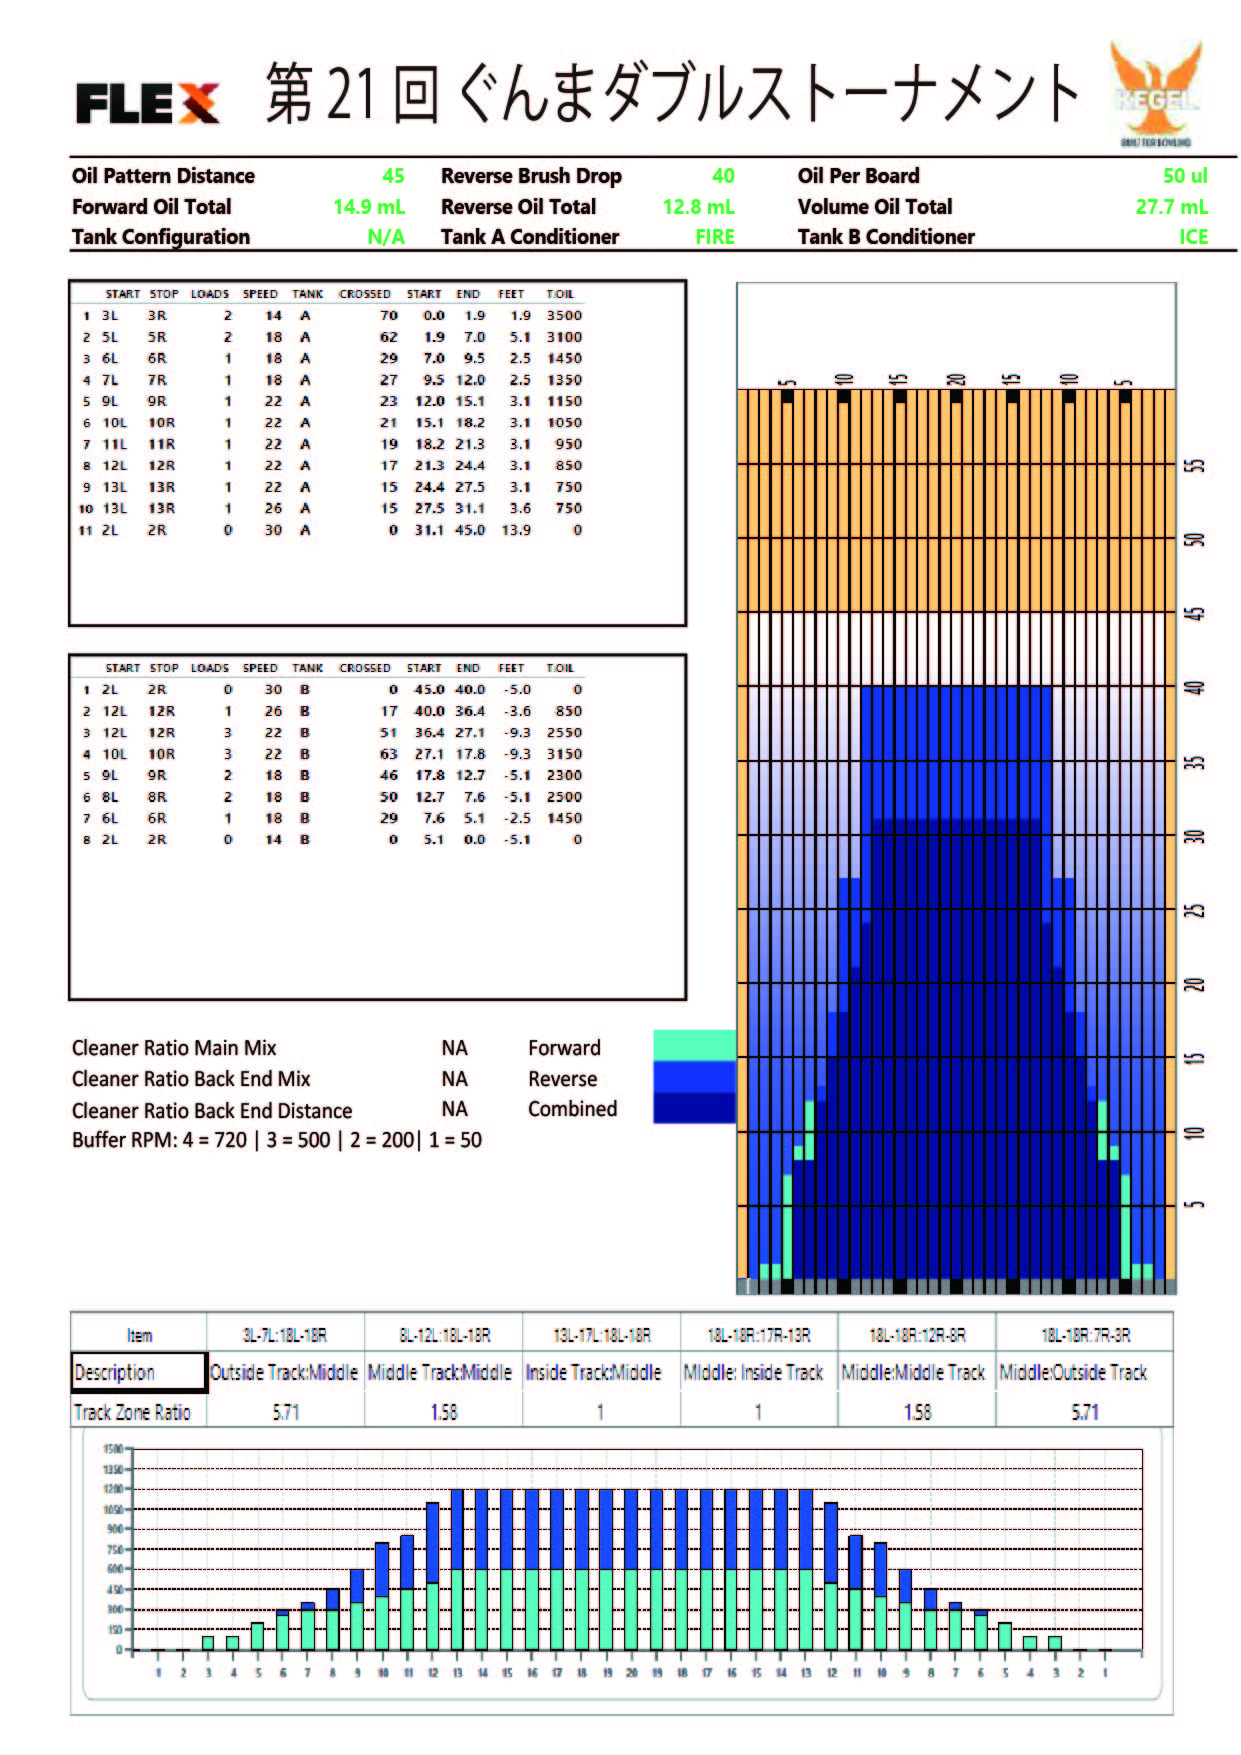Click the Oil Pattern Distance label
This screenshot has height=1755, width=1241.
(x=163, y=176)
